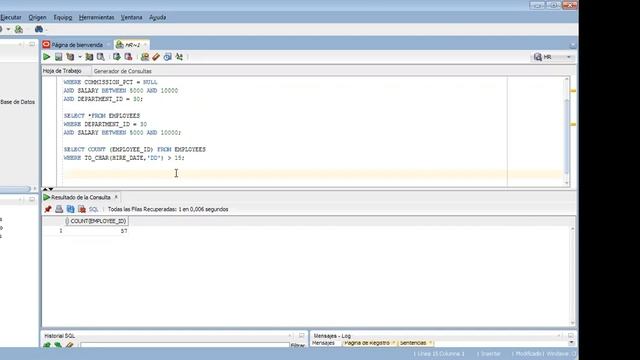Screen dimensions: 640x360
Task: Maximize the Historial SQL panel
Action: [302, 336]
